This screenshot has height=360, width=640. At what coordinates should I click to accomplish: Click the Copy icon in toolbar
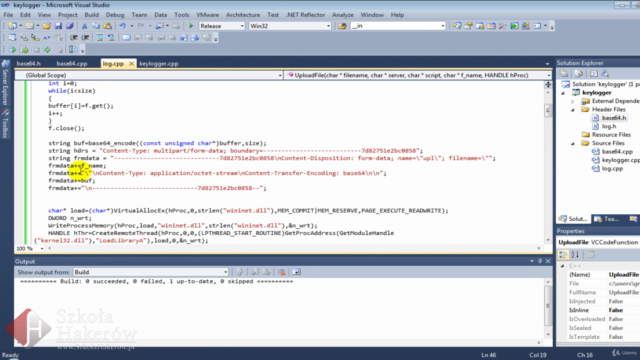96,26
